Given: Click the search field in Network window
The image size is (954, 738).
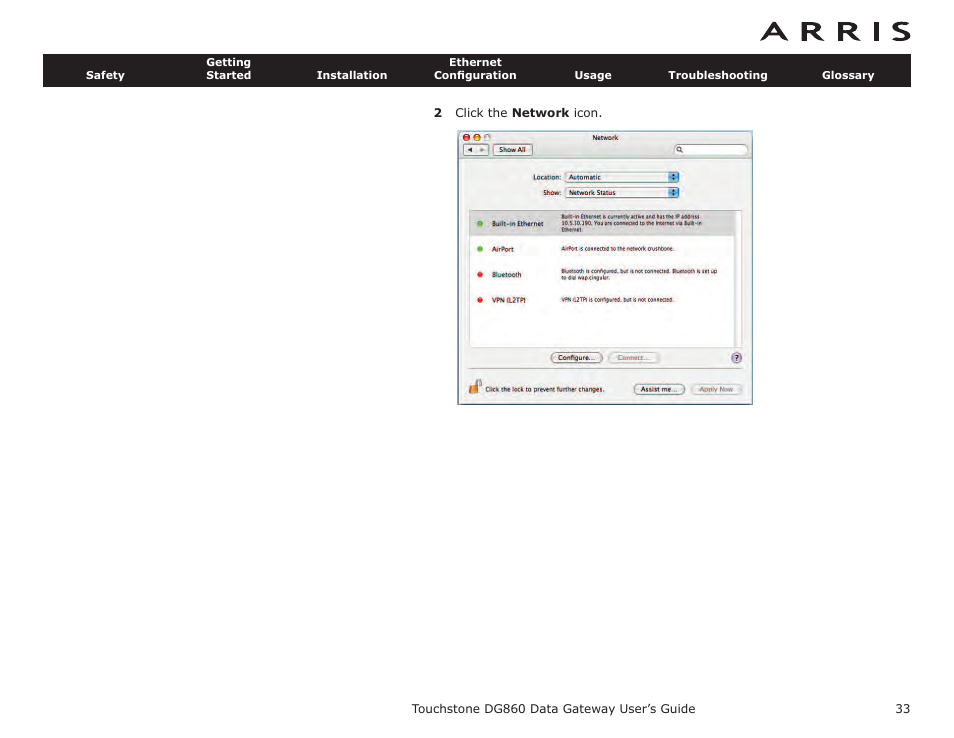Looking at the screenshot, I should click(x=711, y=150).
